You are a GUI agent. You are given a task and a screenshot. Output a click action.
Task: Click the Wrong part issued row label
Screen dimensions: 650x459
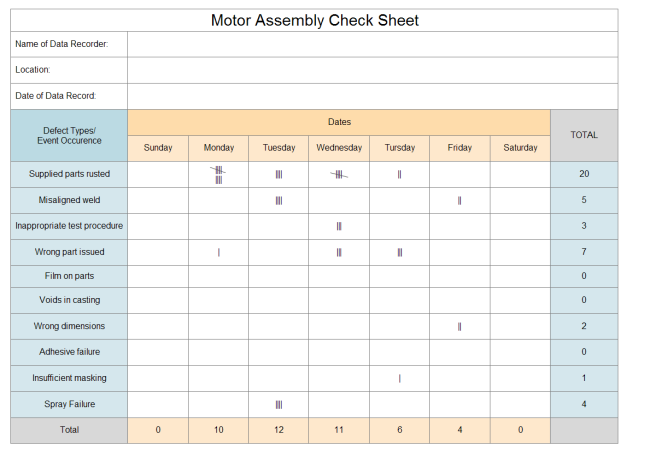[69, 252]
